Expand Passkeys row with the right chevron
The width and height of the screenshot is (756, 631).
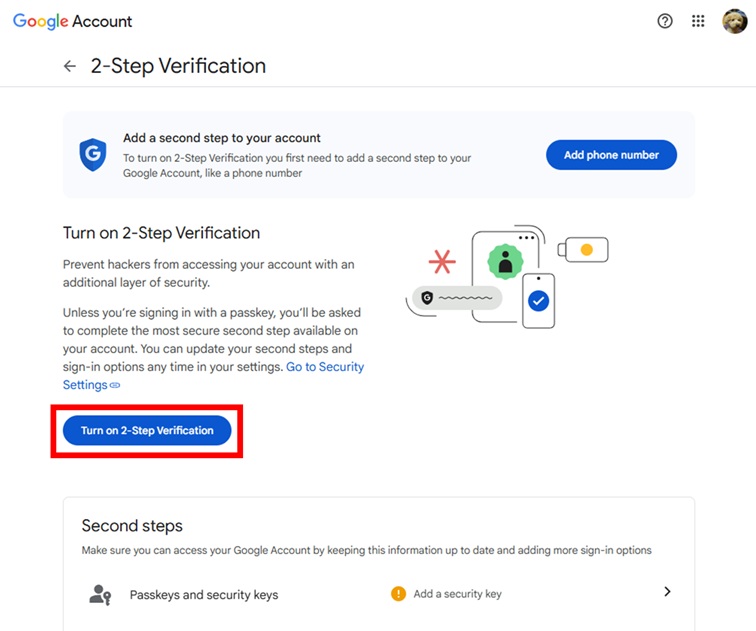click(667, 592)
